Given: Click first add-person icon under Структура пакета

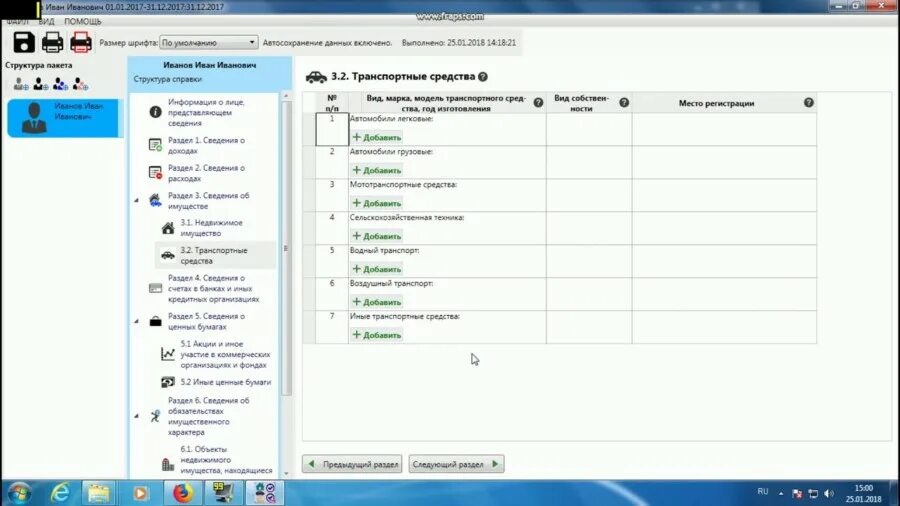Looking at the screenshot, I should pyautogui.click(x=21, y=84).
